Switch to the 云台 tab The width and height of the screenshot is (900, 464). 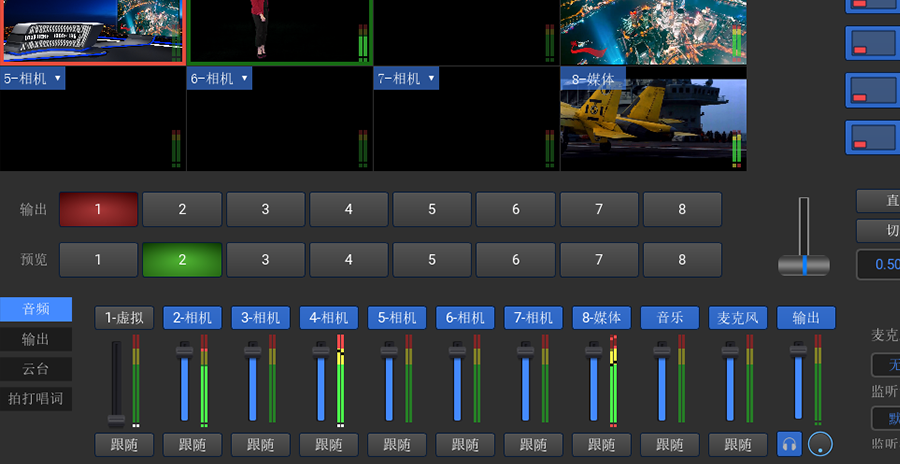[x=36, y=368]
